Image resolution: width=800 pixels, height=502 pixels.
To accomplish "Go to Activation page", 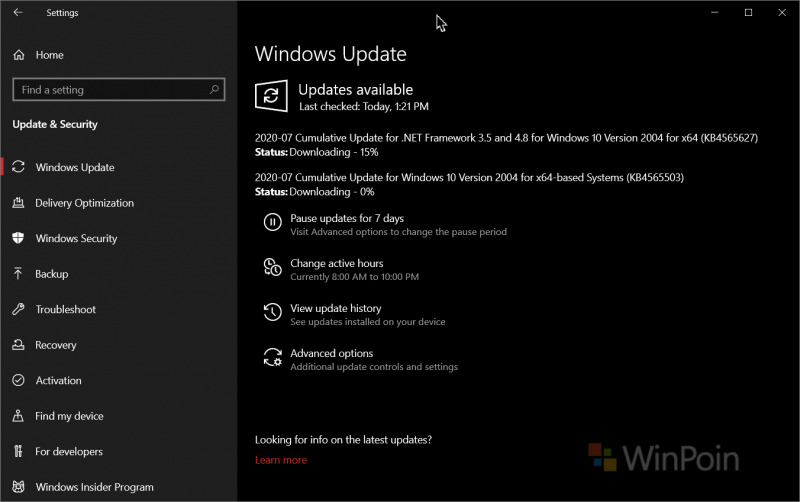I will tap(59, 381).
